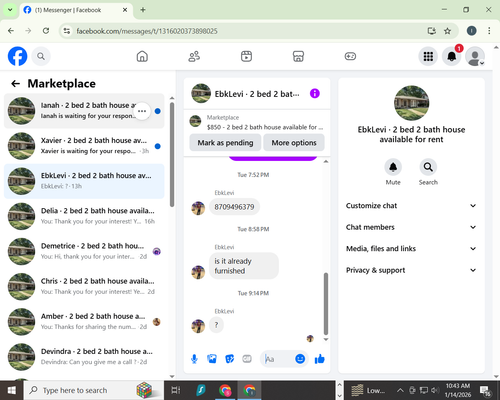Open Ianah conversation
Screen dimensions: 500x400
point(84,111)
